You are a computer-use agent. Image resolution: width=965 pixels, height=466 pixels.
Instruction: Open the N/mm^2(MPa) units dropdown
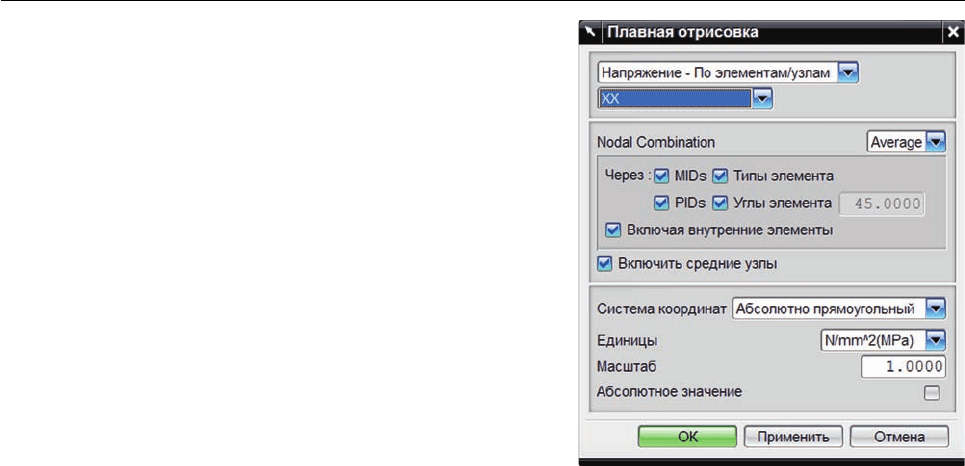935,339
